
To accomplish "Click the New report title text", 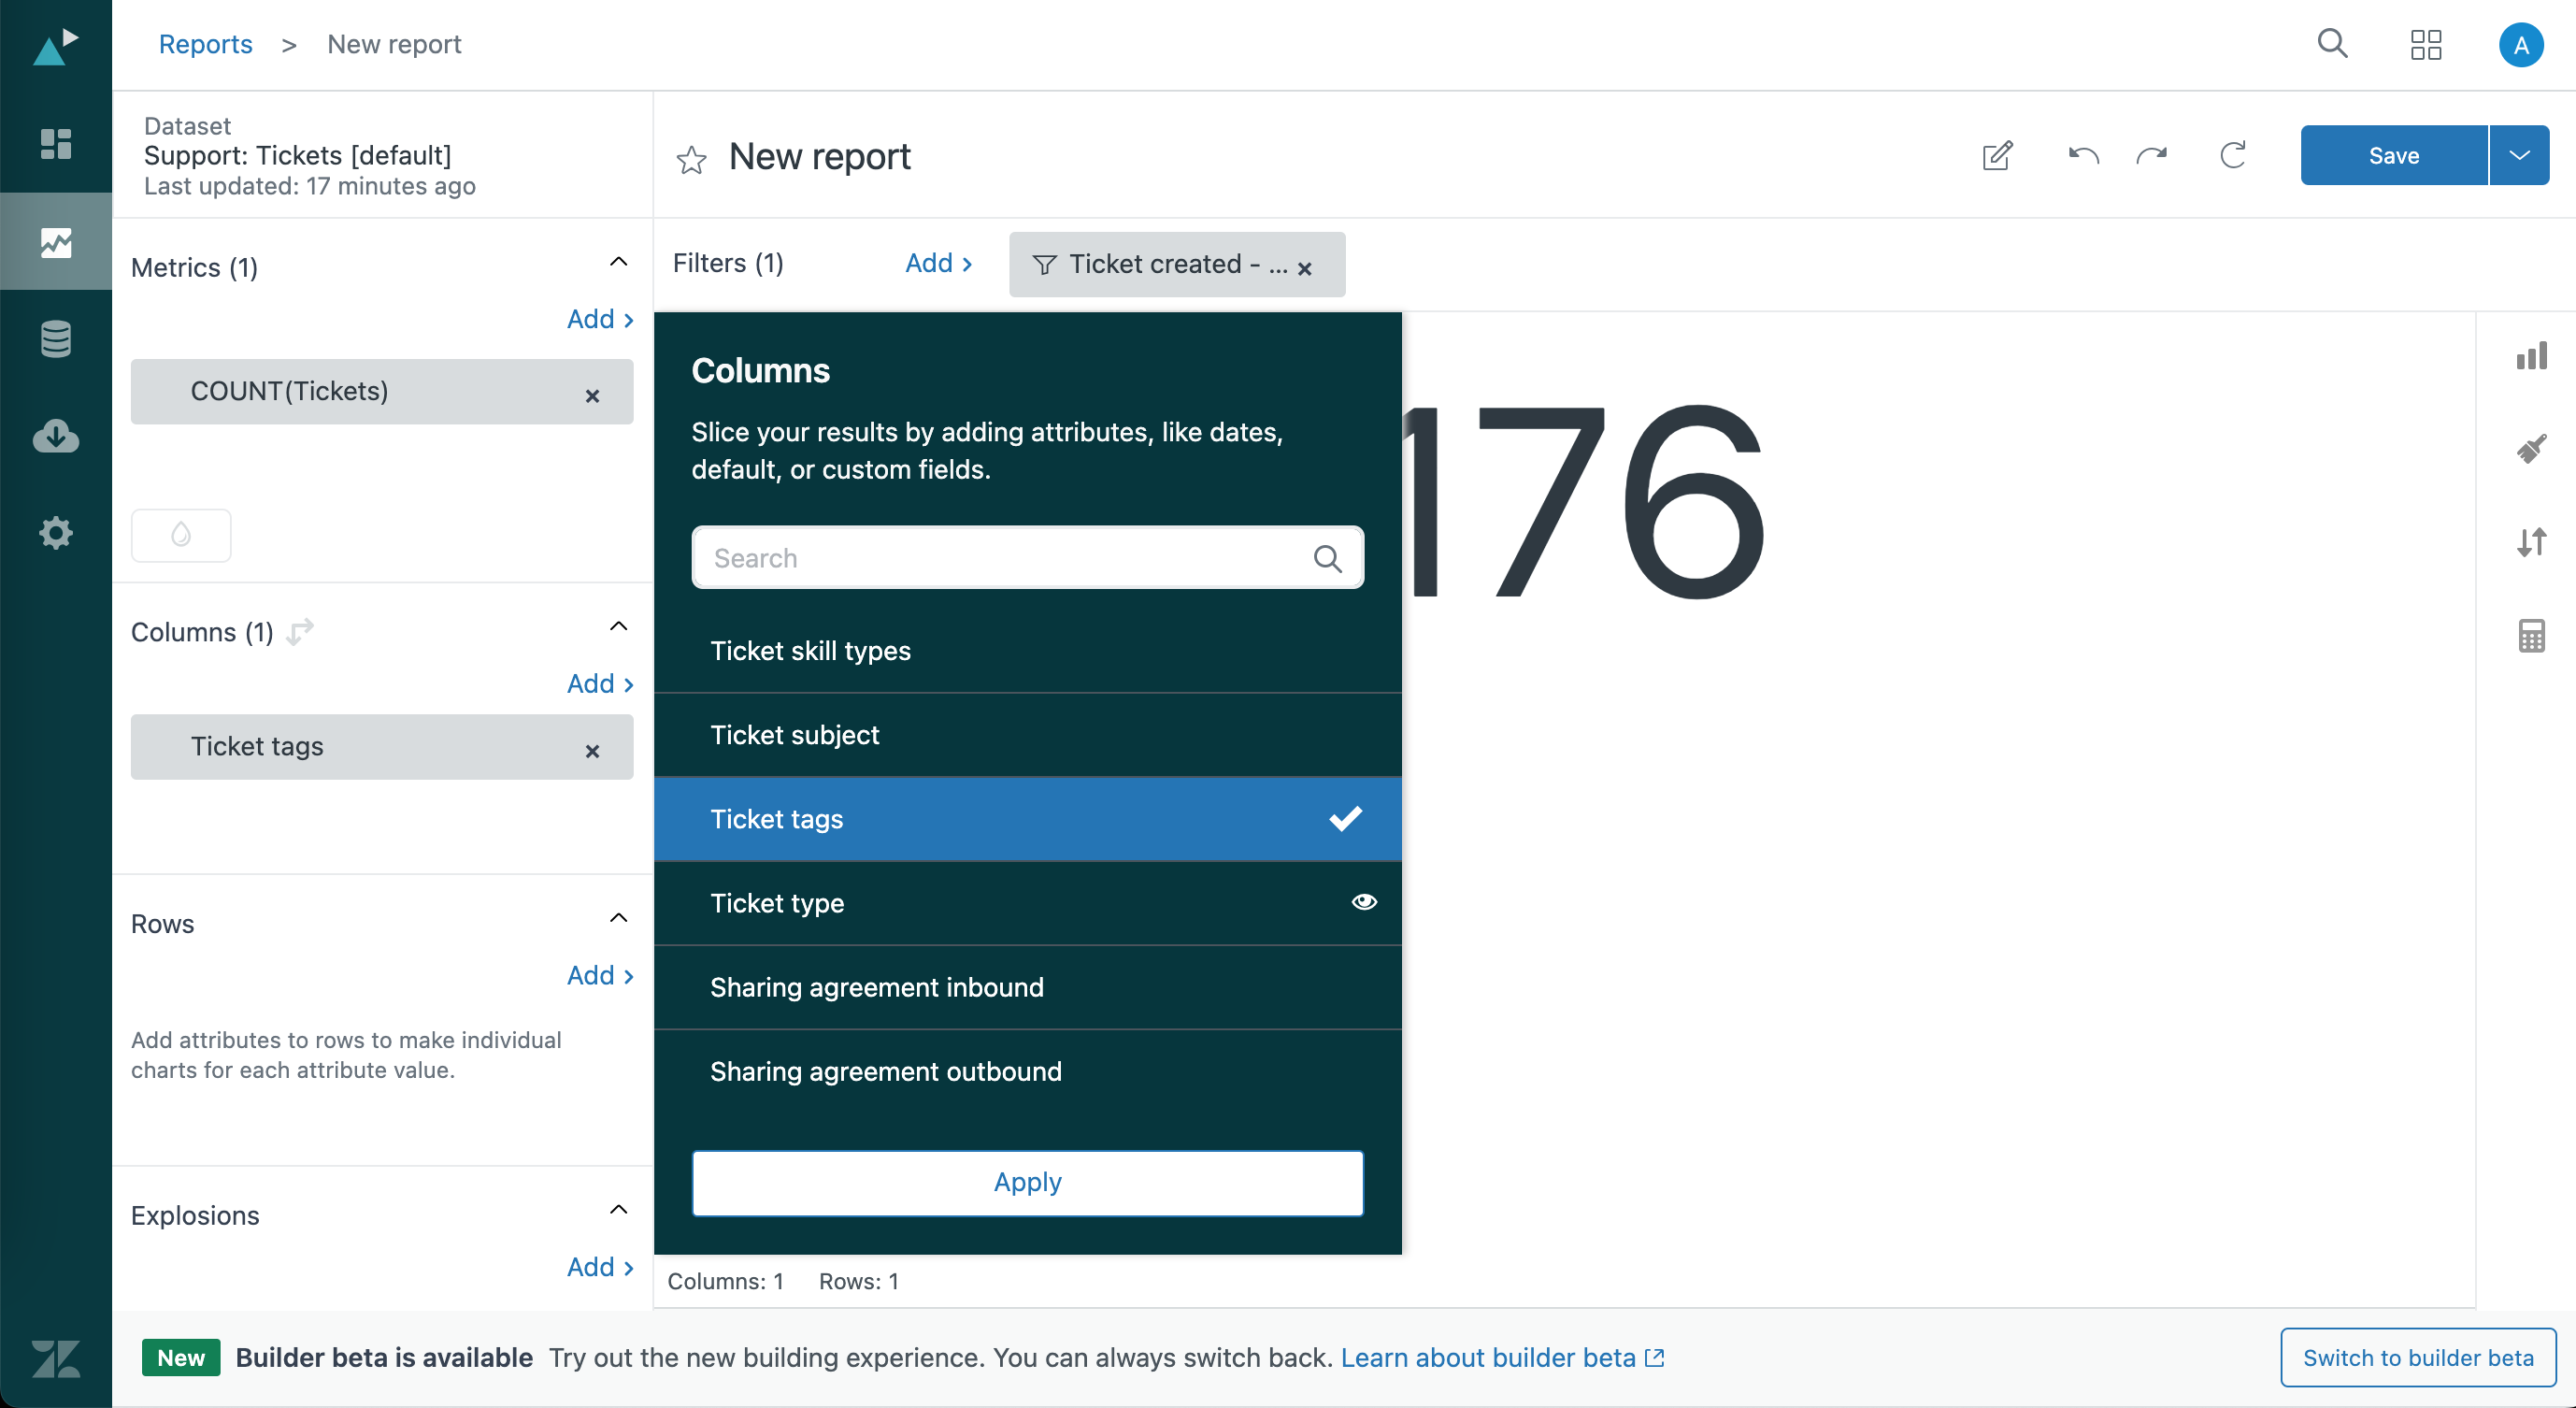I will [x=819, y=157].
